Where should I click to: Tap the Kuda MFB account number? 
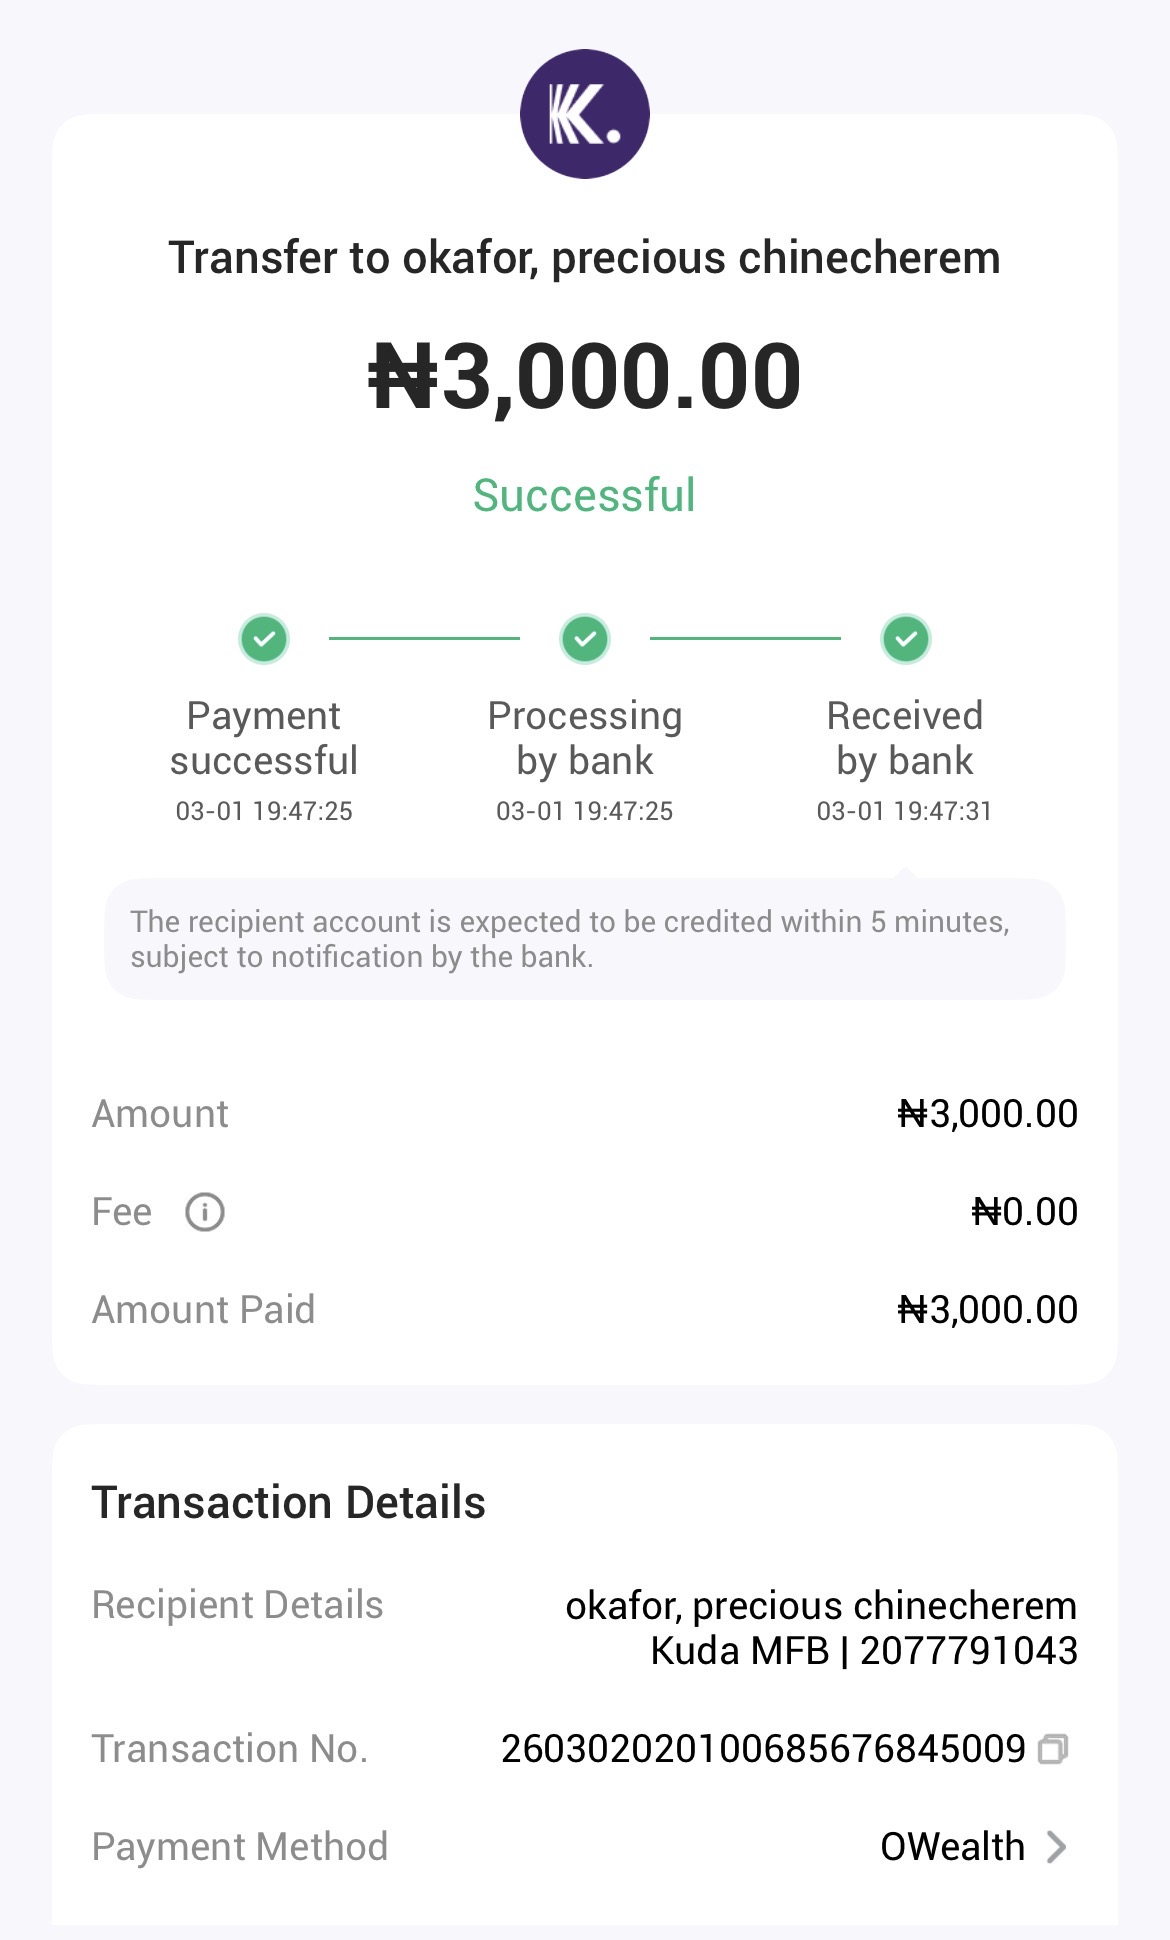point(968,1651)
